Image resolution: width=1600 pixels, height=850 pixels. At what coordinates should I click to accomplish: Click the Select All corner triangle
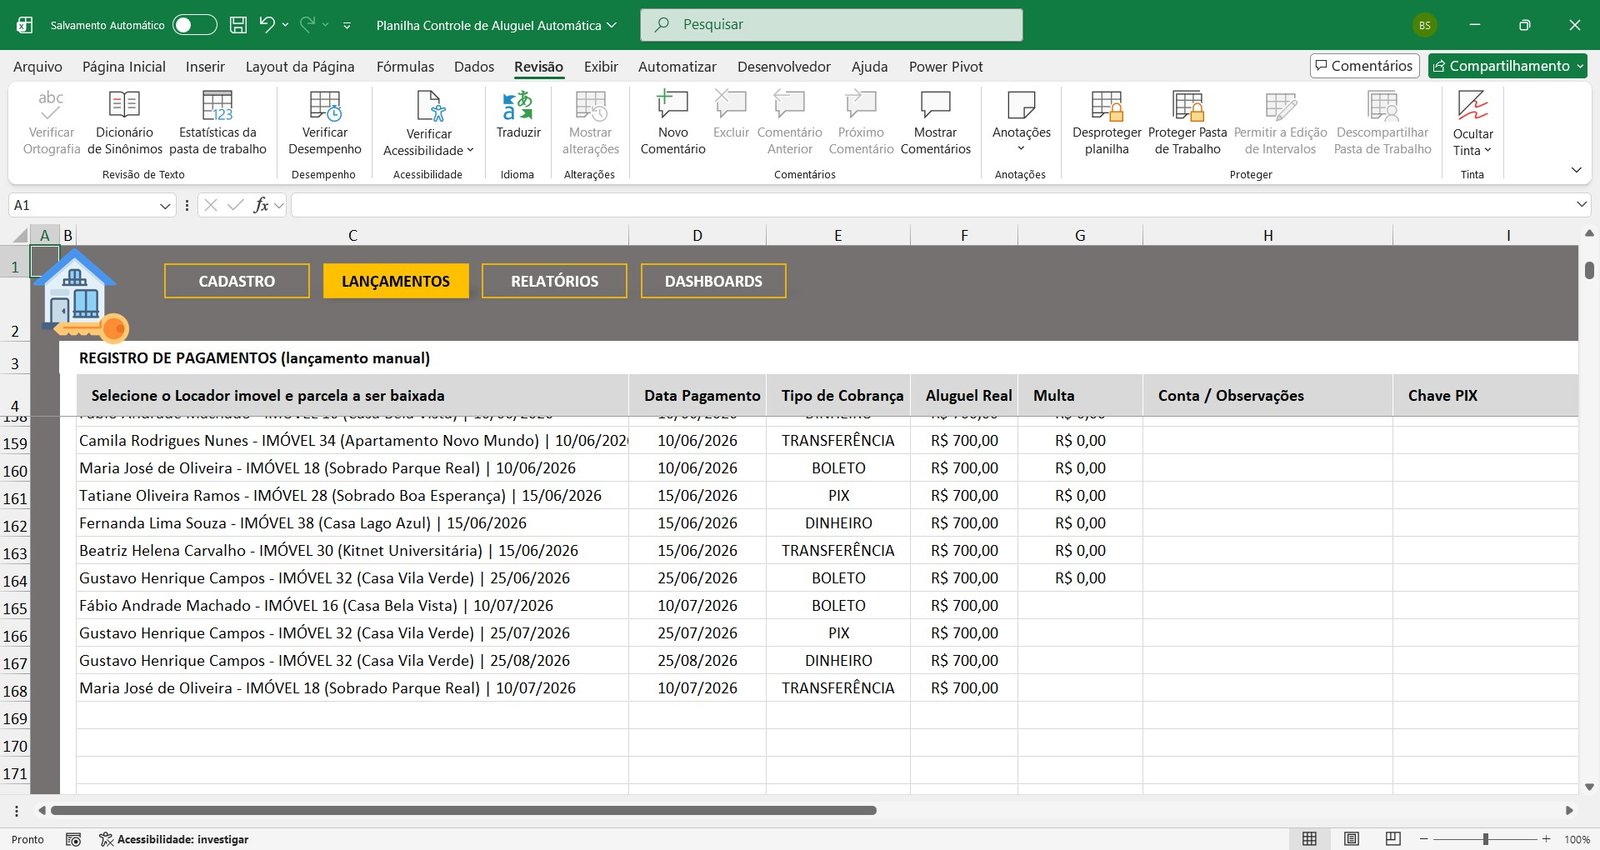20,236
